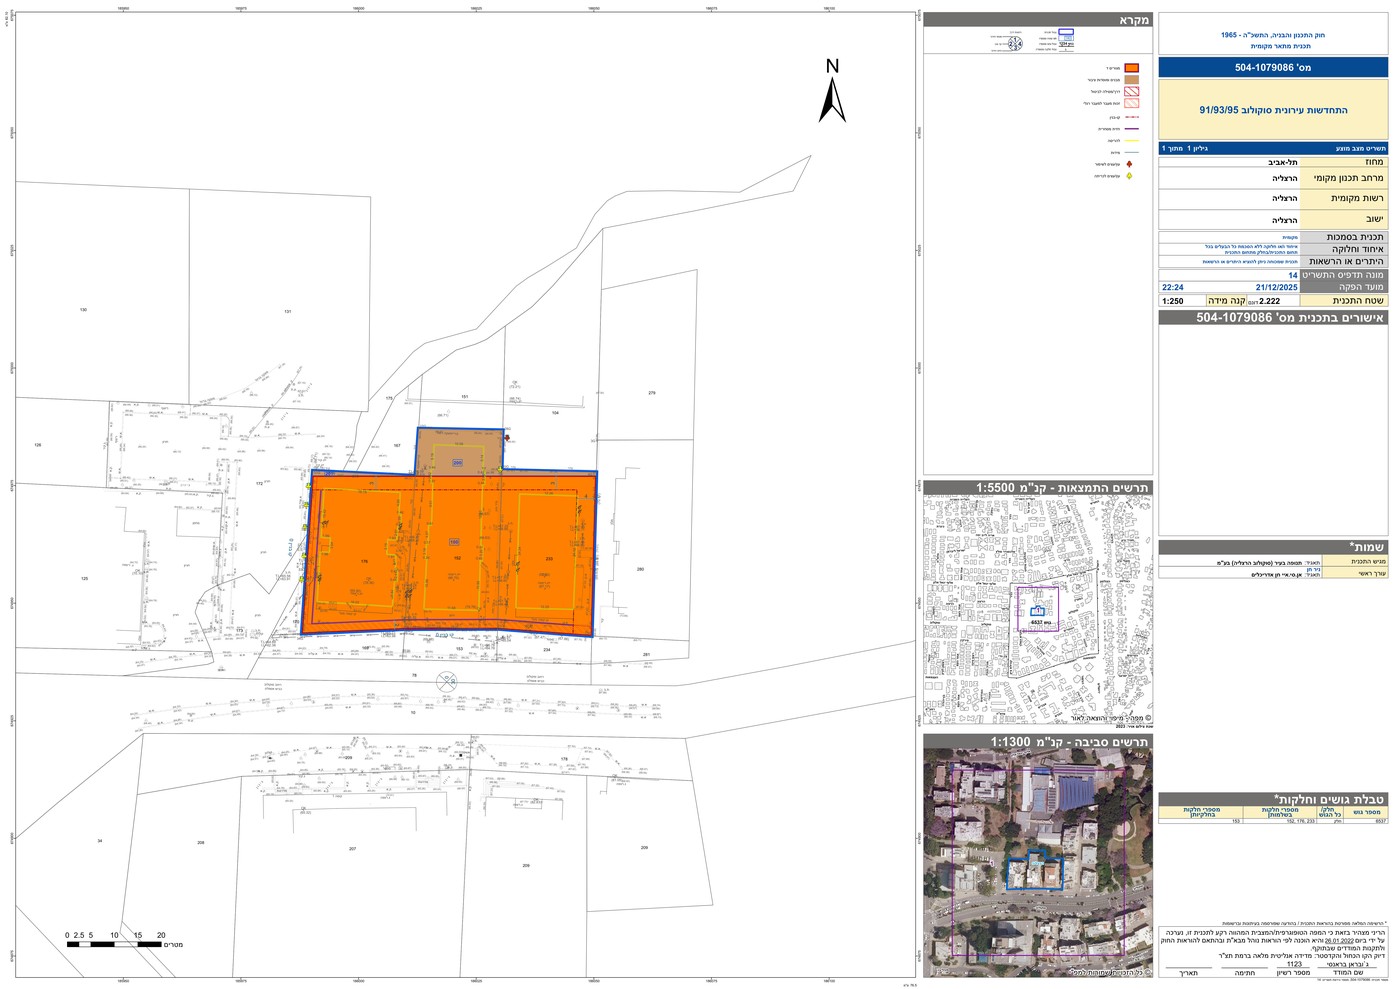Click the 'מקרא' legend header
Image resolution: width=1400 pixels, height=989 pixels.
1037,20
